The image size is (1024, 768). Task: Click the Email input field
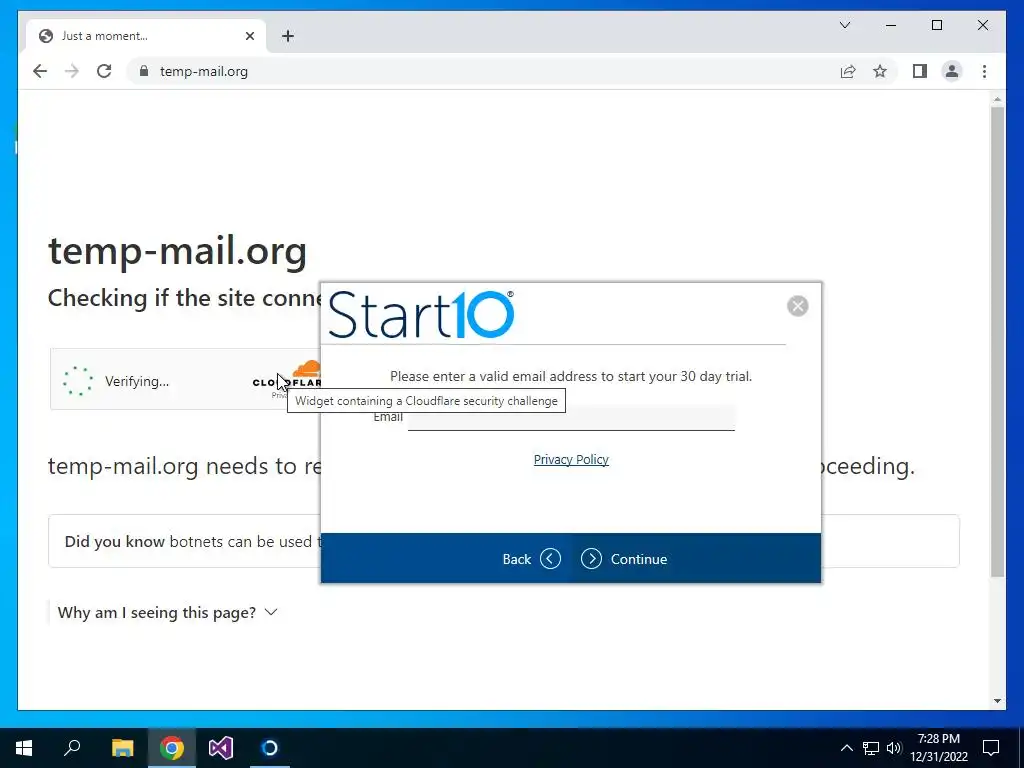click(571, 418)
